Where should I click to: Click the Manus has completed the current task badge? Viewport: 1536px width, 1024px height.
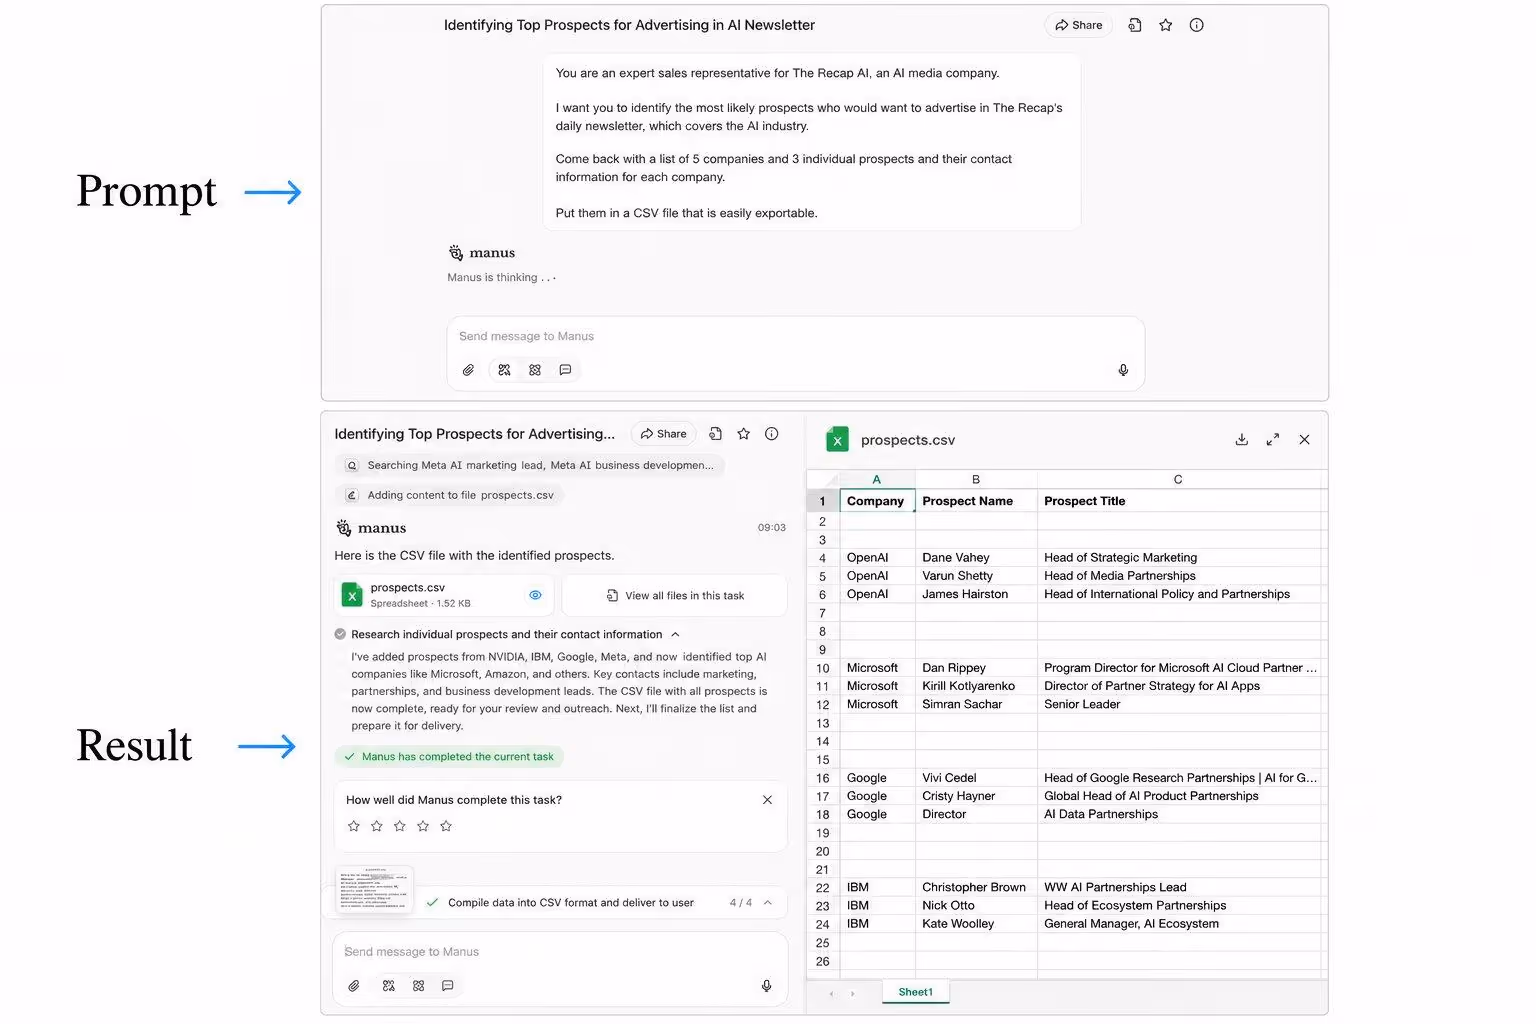point(449,757)
